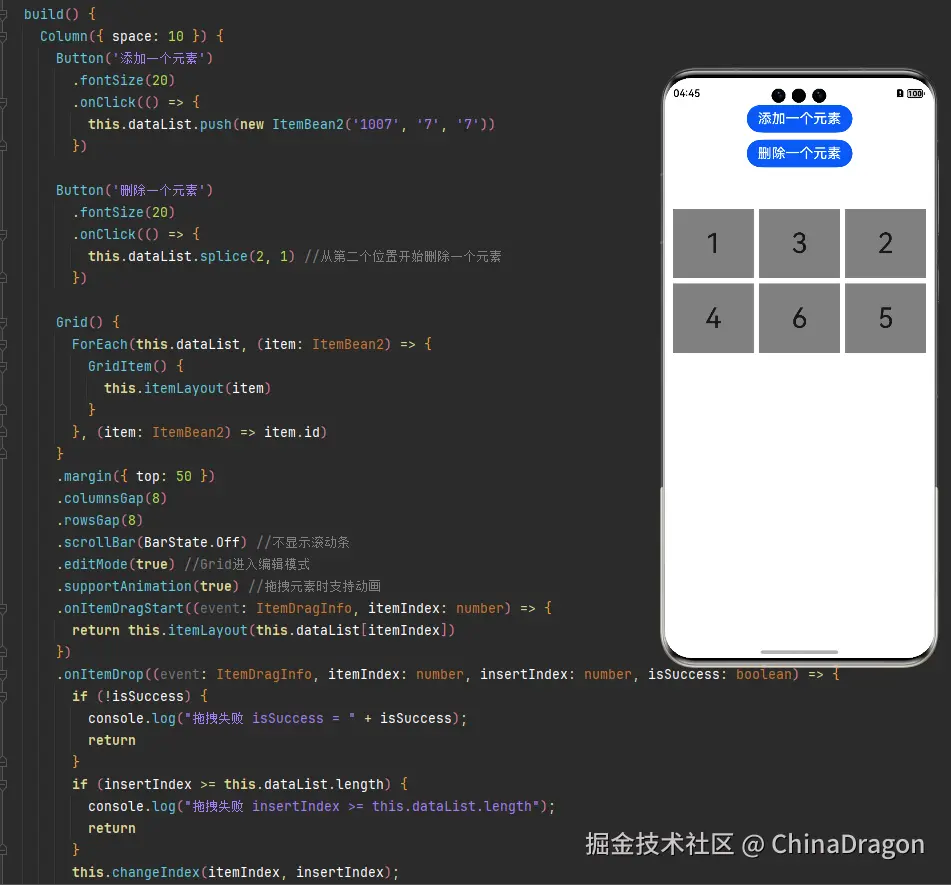Place cursor on Button('删除一个元素') code line
Image resolution: width=951 pixels, height=885 pixels.
tap(134, 190)
